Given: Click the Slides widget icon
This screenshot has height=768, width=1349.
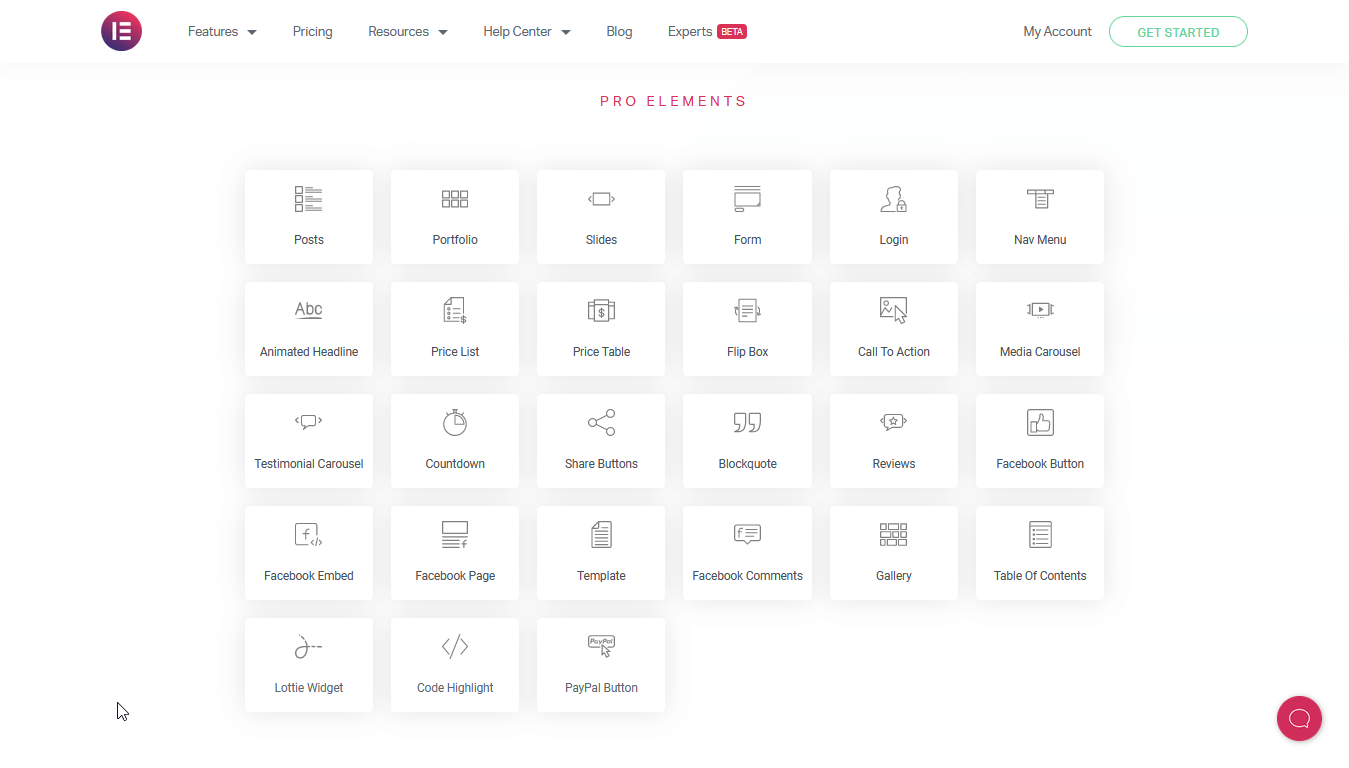Looking at the screenshot, I should 601,199.
